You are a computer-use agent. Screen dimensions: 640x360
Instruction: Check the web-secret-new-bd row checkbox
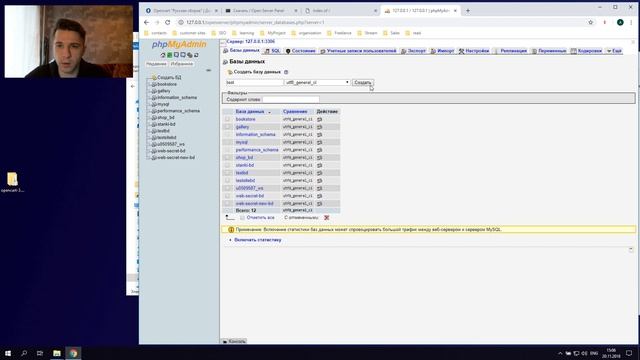click(x=227, y=203)
